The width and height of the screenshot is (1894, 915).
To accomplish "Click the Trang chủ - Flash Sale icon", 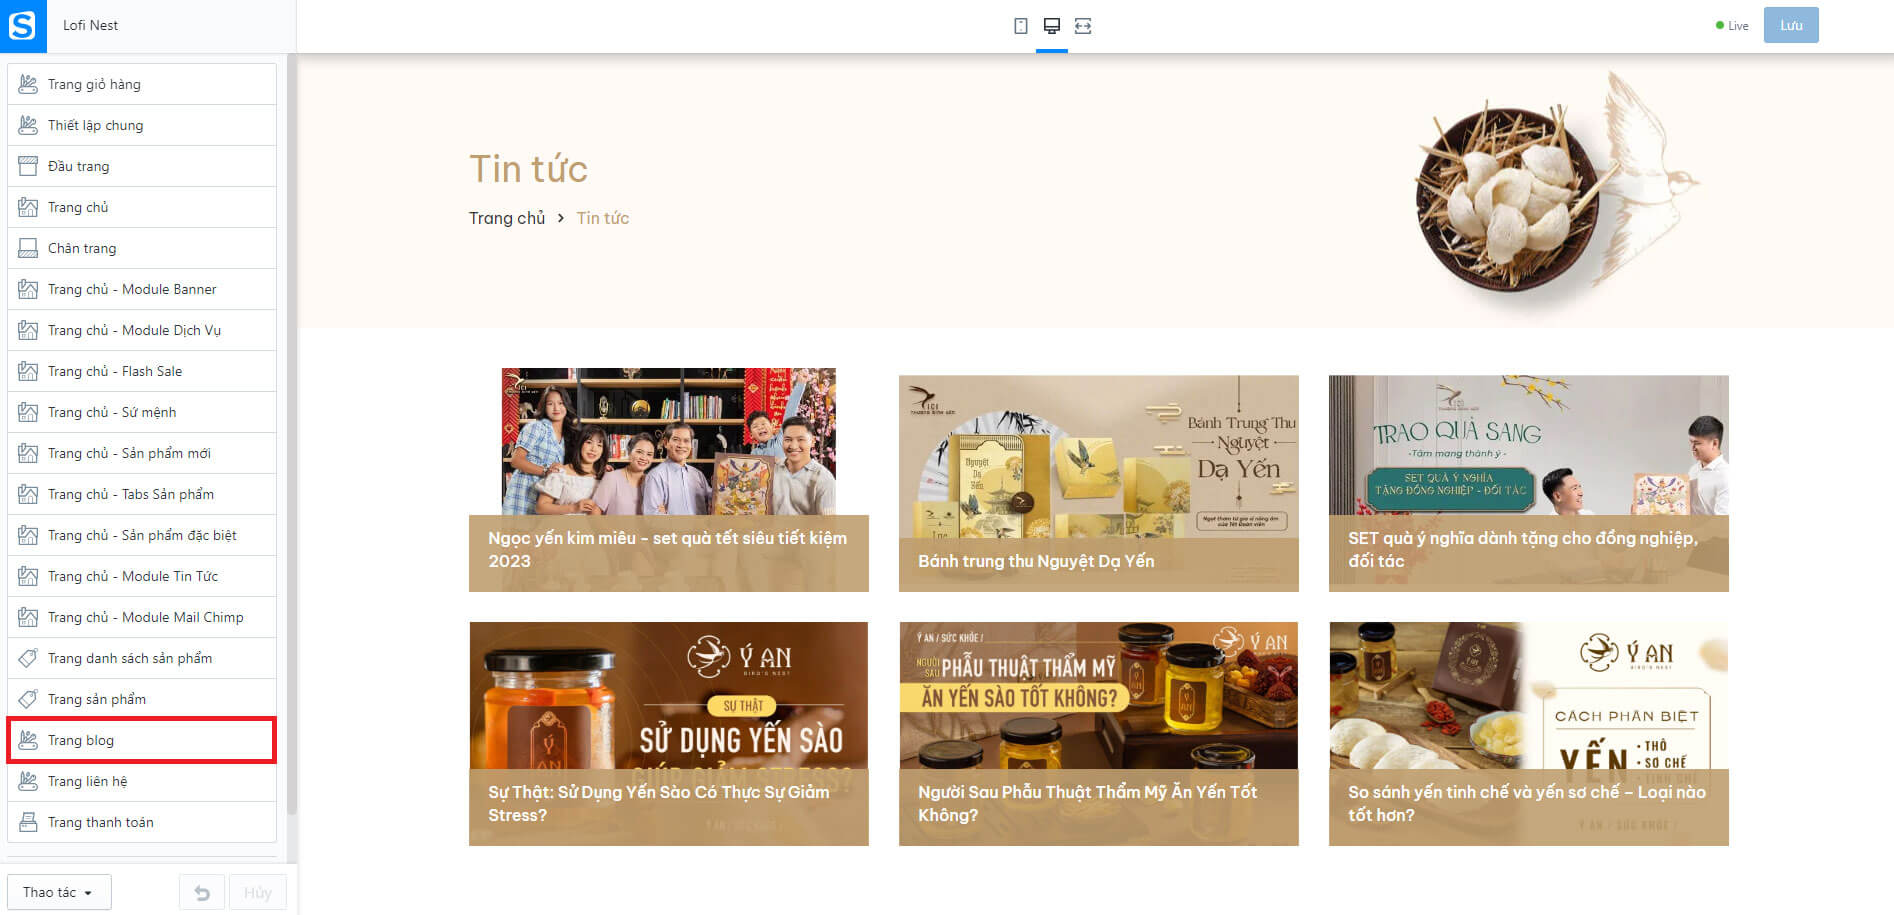I will (x=28, y=371).
